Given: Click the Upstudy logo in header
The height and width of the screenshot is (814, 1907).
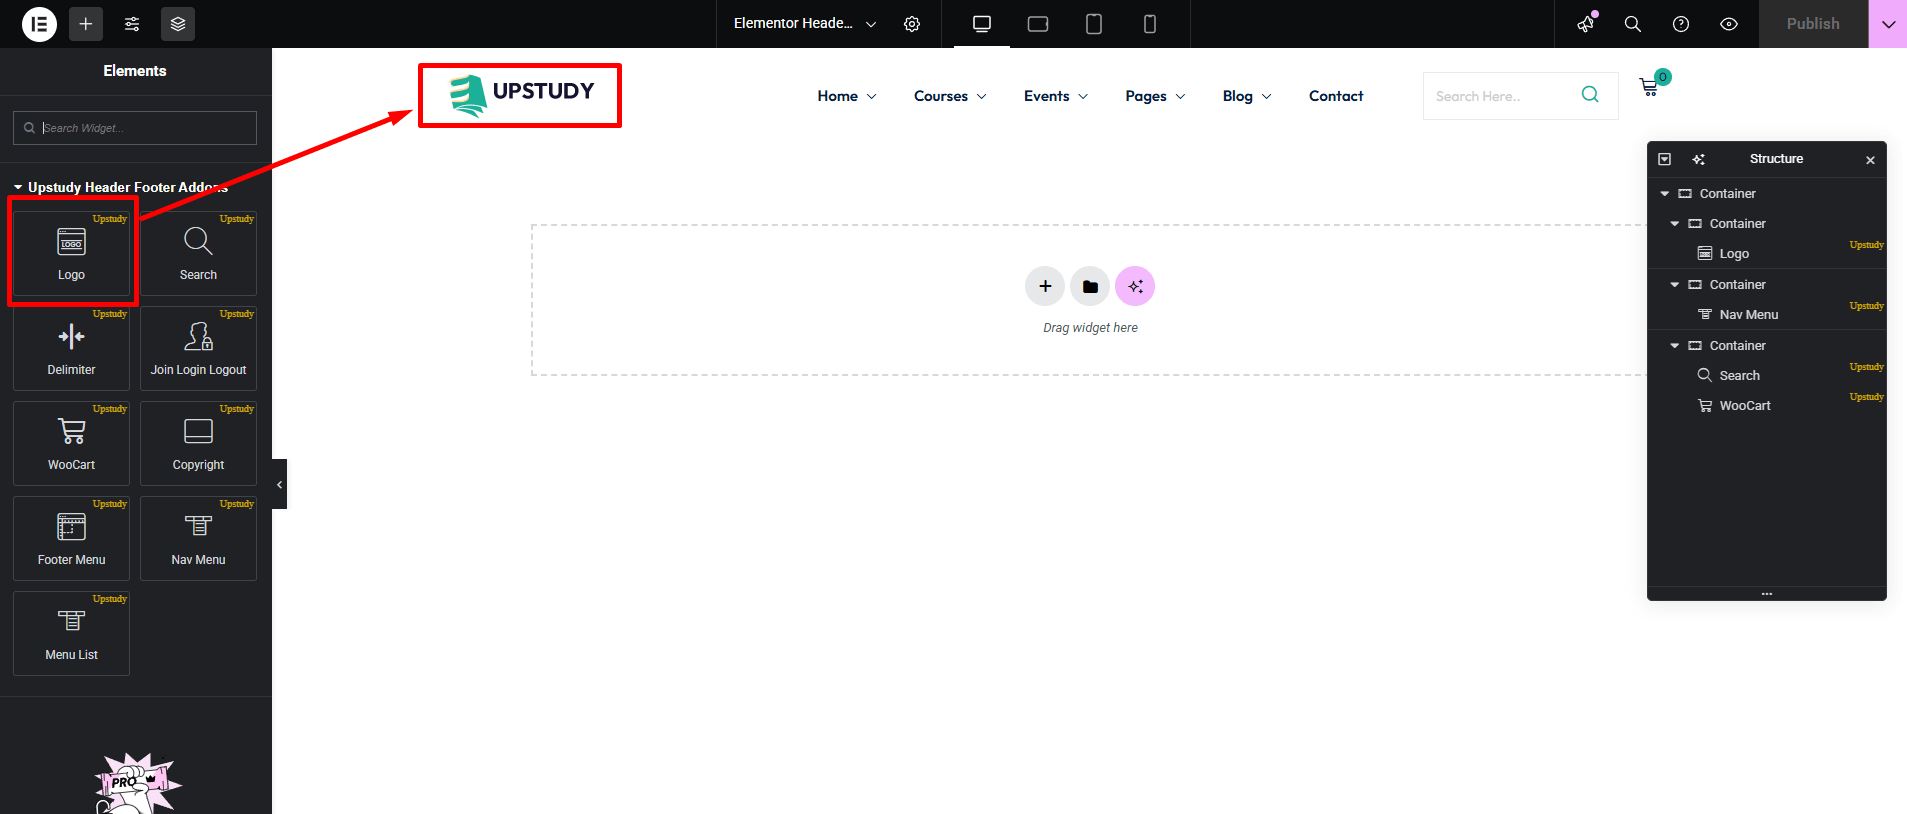Looking at the screenshot, I should pyautogui.click(x=521, y=95).
